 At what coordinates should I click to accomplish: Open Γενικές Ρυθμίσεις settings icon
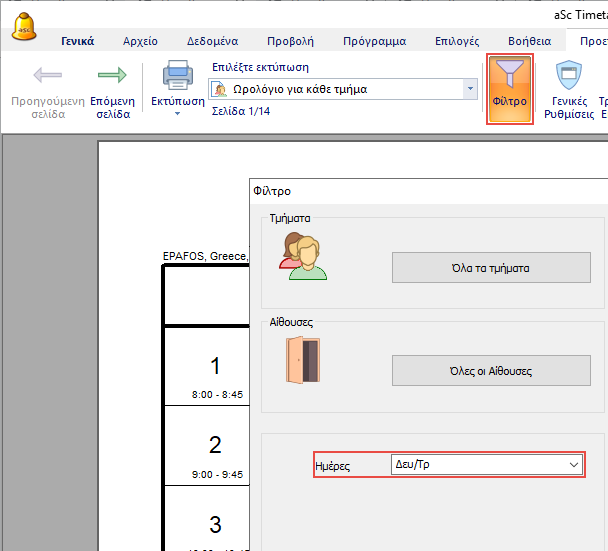(569, 76)
